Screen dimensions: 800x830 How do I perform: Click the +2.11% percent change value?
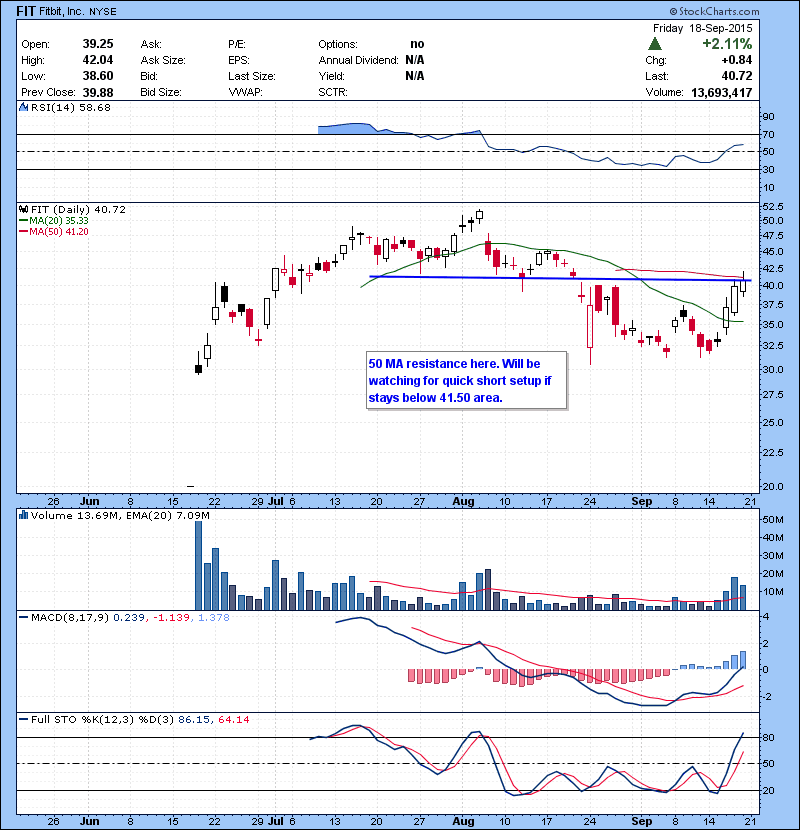(727, 43)
